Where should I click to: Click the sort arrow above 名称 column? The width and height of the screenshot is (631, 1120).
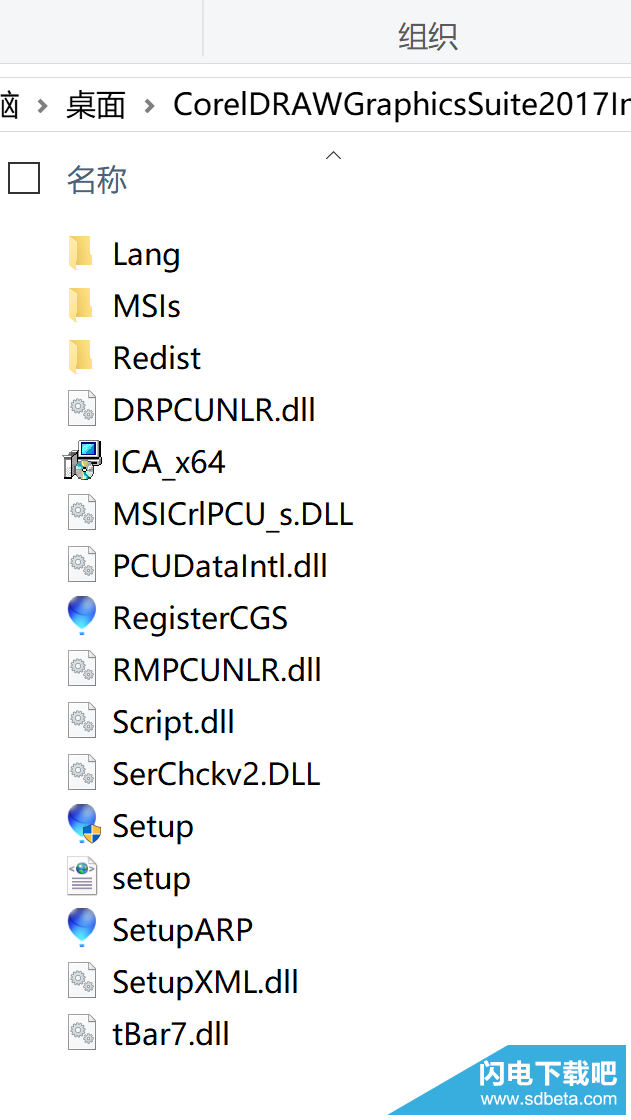[x=334, y=155]
